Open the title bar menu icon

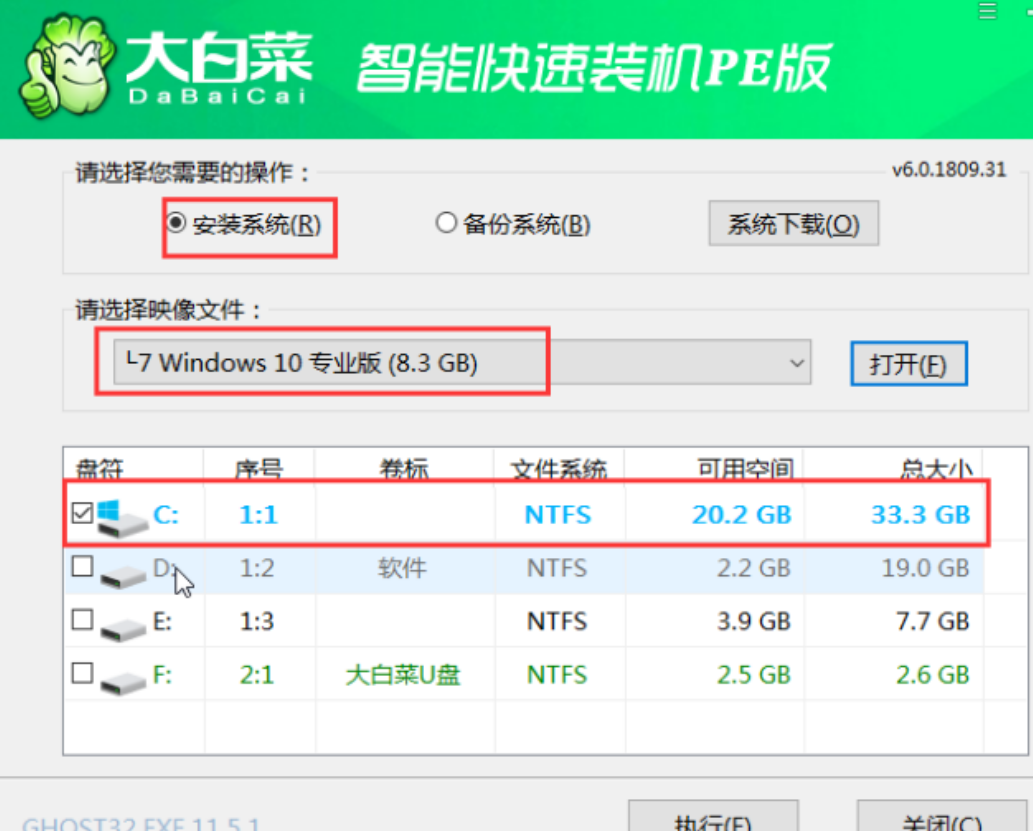tap(987, 10)
